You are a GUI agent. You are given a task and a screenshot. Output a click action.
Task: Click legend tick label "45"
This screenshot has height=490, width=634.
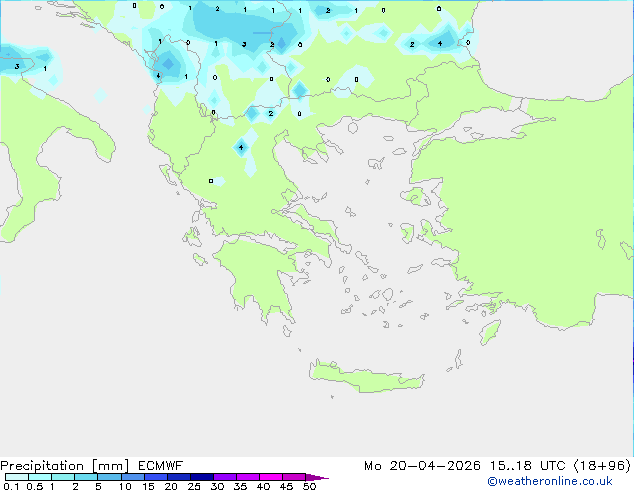click(286, 486)
